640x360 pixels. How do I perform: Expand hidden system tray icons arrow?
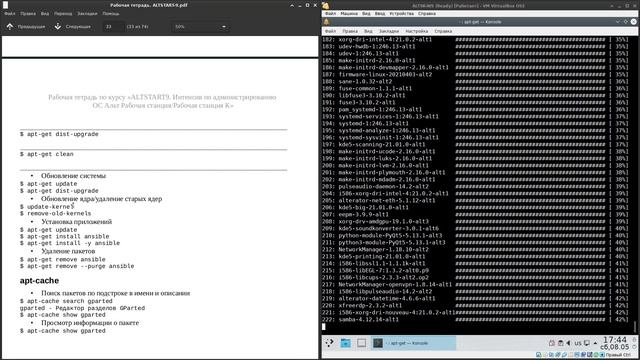[595, 343]
